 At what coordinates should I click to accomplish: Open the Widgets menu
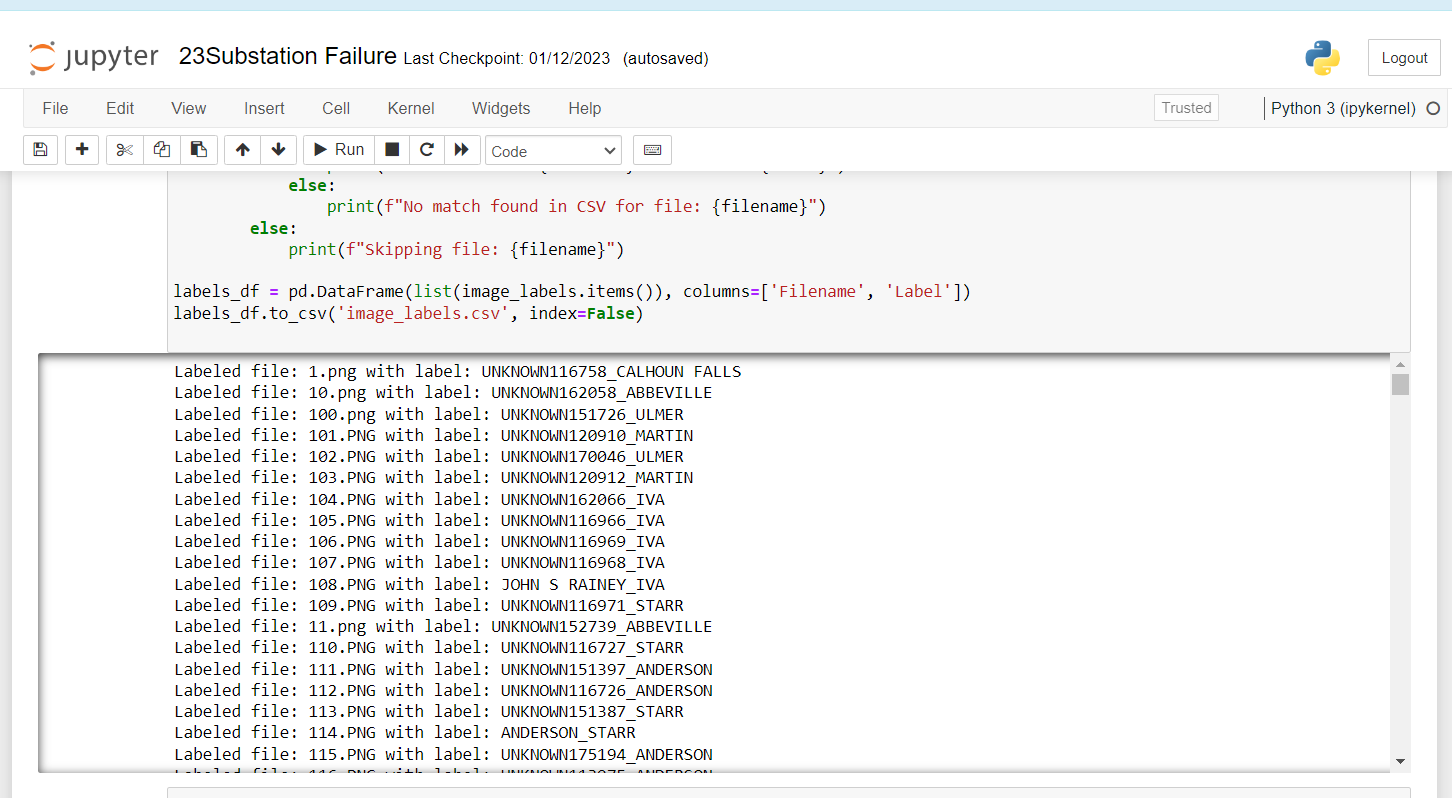tap(500, 108)
